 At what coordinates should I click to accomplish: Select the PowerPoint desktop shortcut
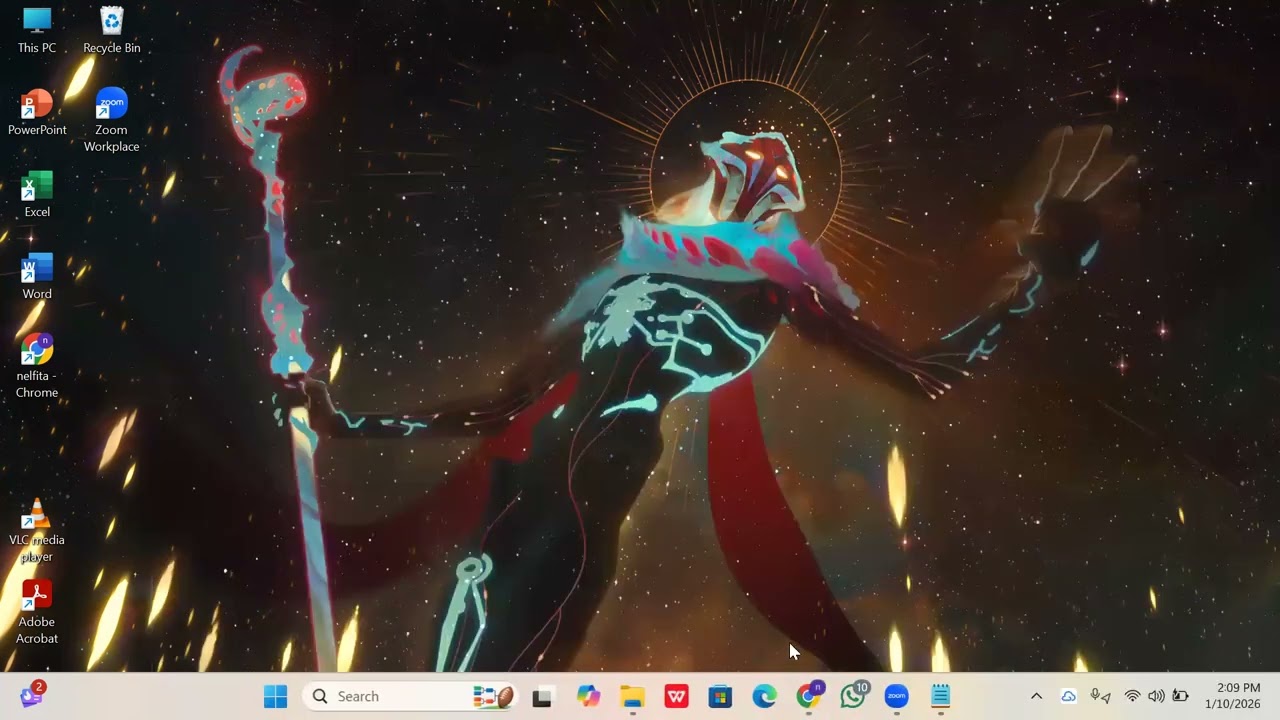37,112
